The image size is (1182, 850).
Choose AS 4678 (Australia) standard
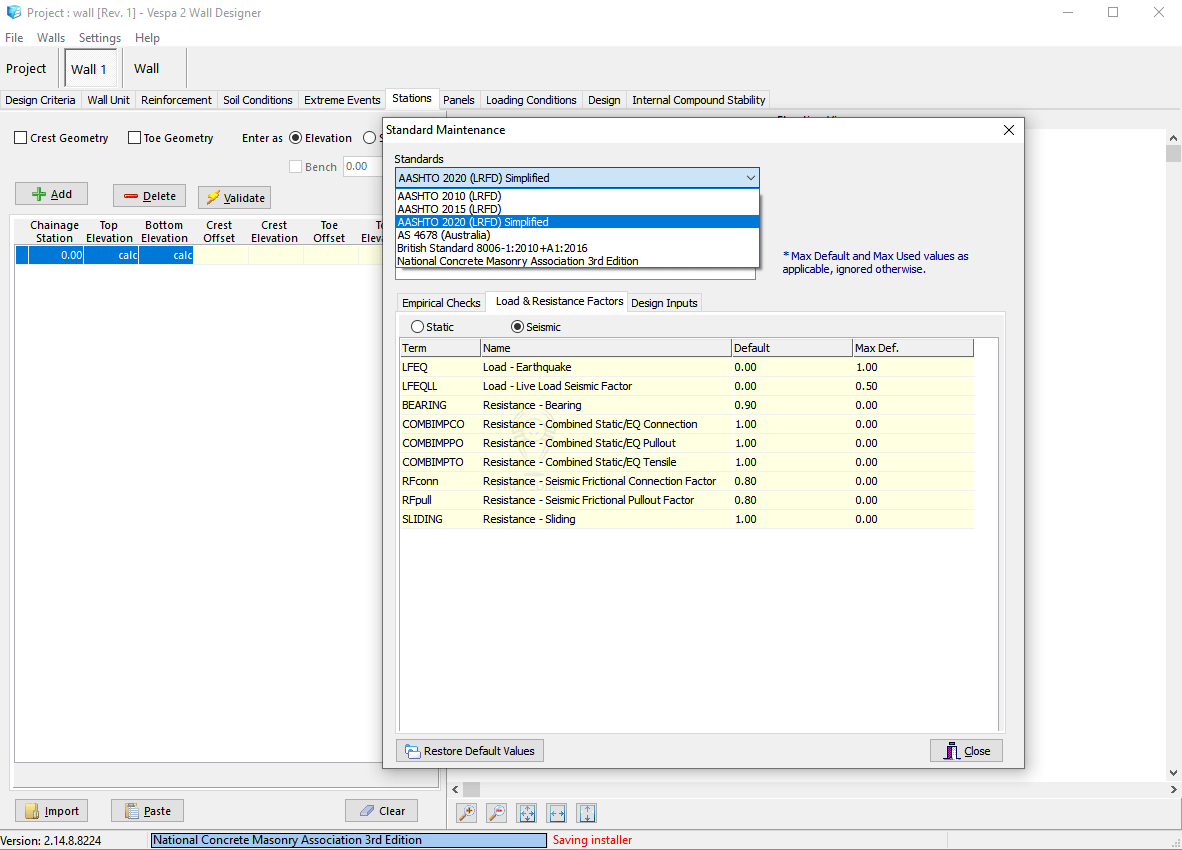(577, 235)
